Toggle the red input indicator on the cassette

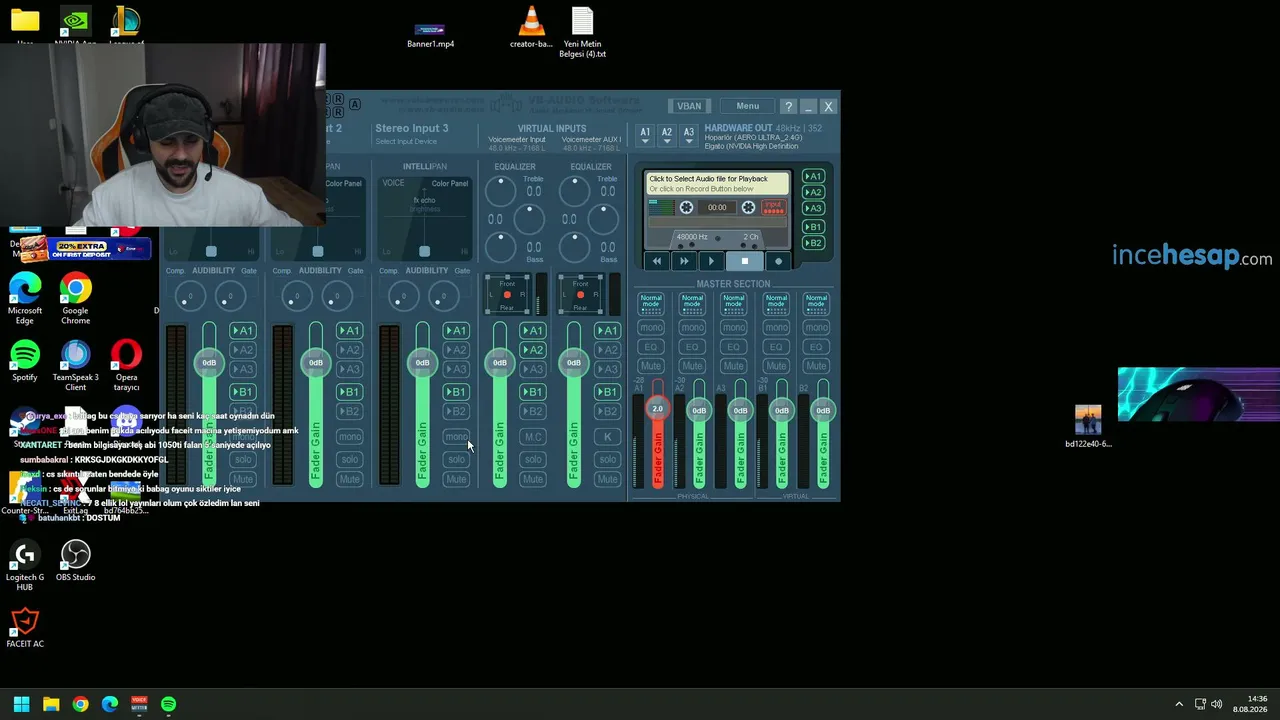[773, 207]
